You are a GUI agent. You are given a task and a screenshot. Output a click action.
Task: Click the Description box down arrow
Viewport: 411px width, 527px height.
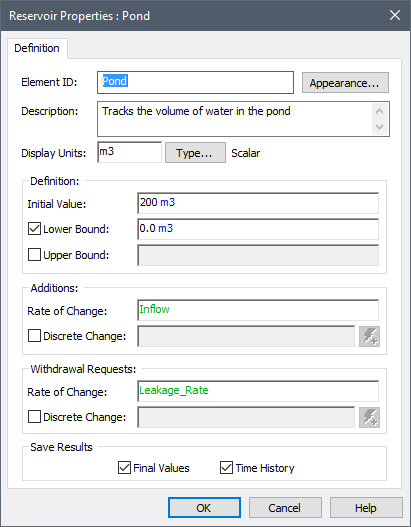380,127
